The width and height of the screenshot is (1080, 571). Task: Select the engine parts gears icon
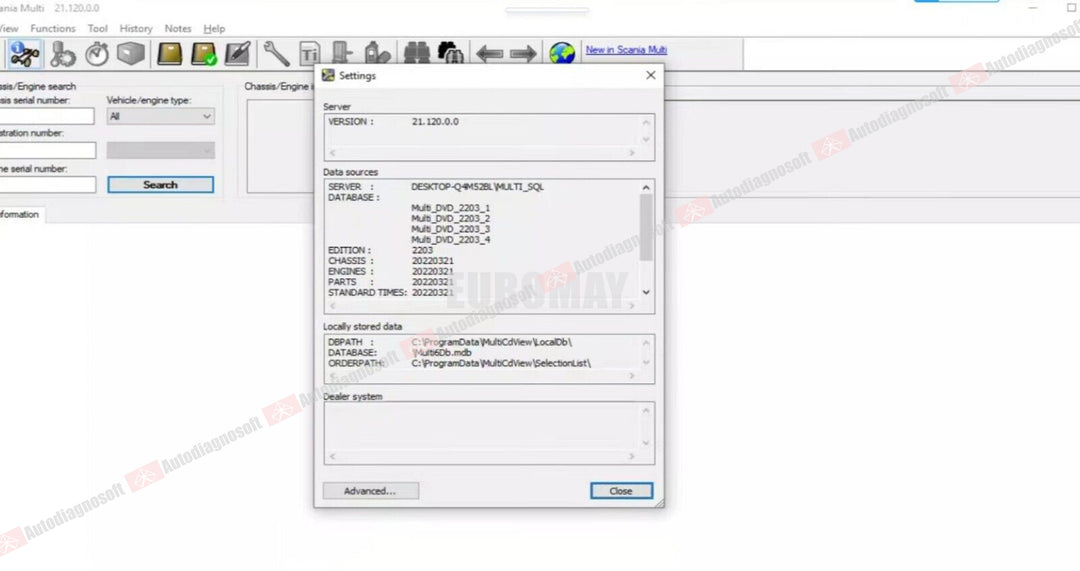(x=63, y=54)
